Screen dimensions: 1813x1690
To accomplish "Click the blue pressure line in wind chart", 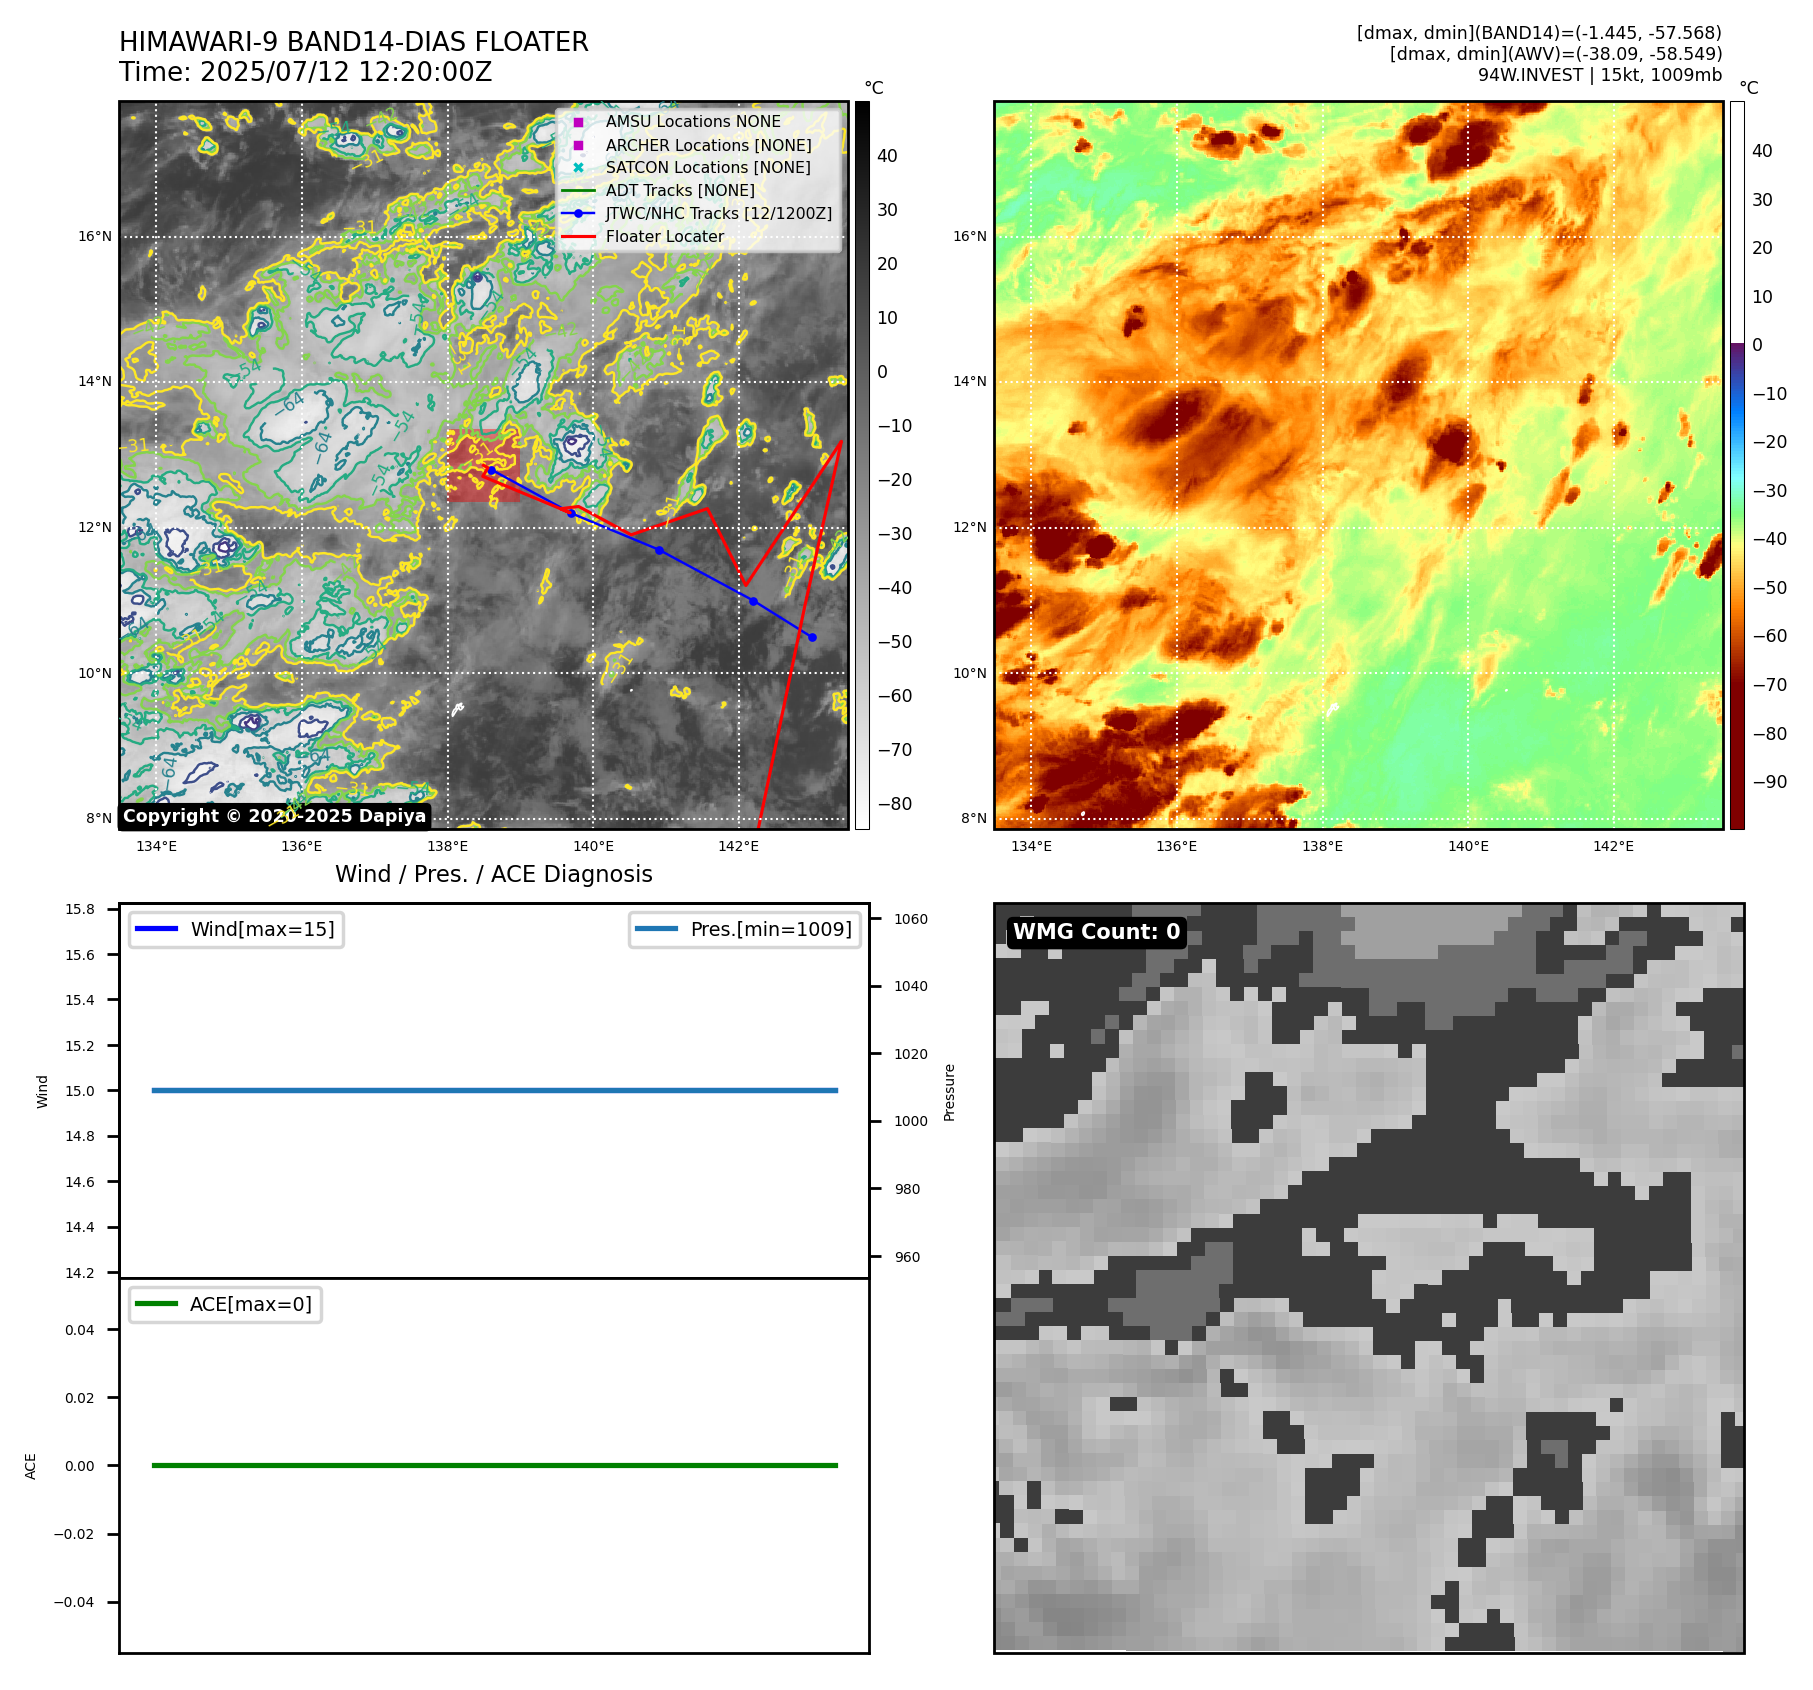I will [495, 1091].
